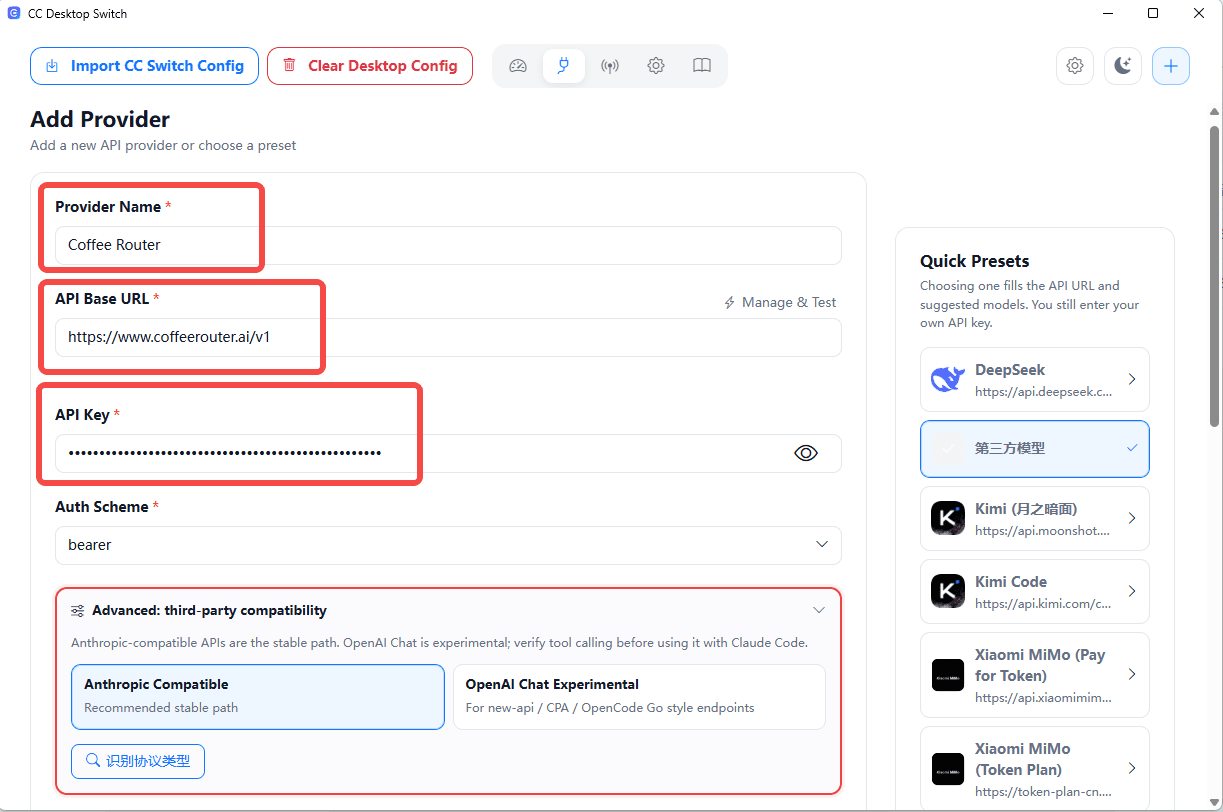
Task: Click the lightning icon beside Manage & Test
Action: pyautogui.click(x=730, y=302)
